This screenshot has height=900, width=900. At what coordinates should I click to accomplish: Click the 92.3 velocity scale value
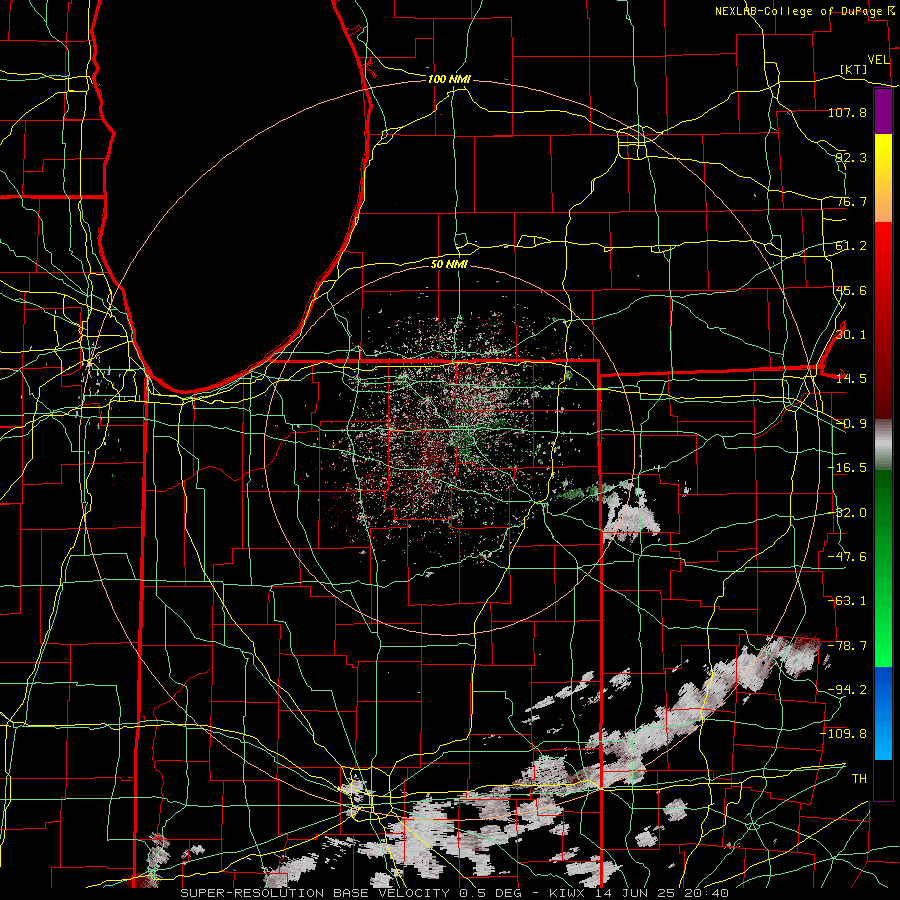[x=851, y=157]
